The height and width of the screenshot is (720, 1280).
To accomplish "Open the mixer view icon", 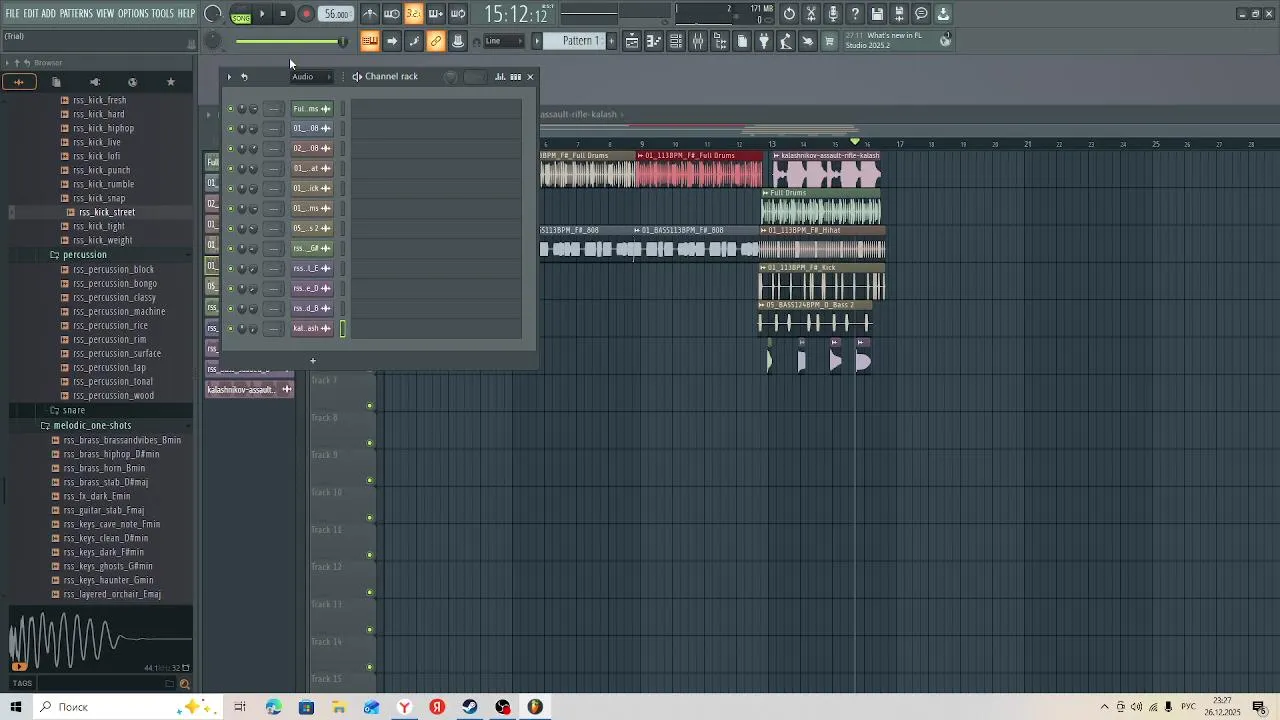I will (x=698, y=41).
